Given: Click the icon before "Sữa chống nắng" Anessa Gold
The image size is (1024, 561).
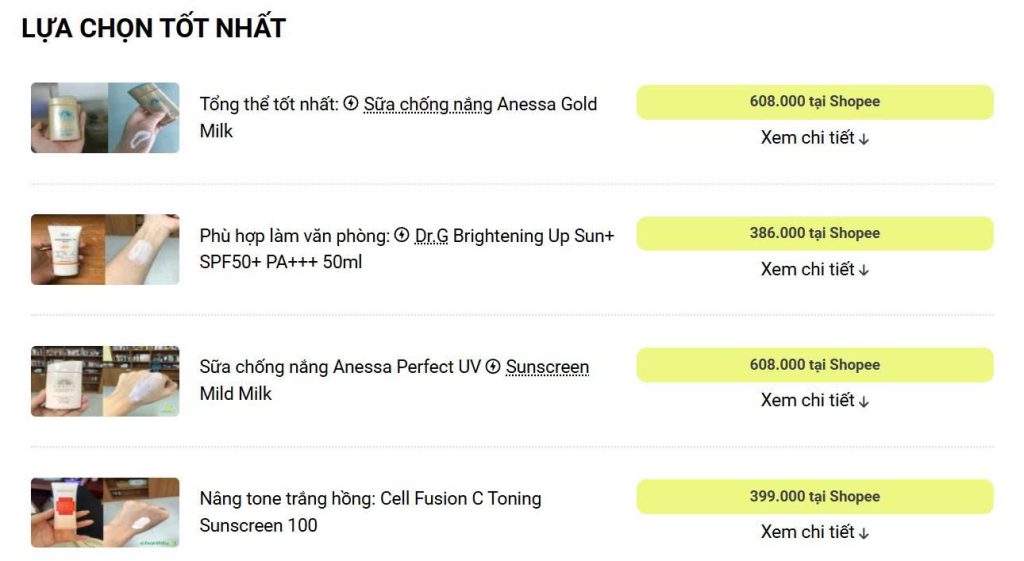Looking at the screenshot, I should [351, 103].
